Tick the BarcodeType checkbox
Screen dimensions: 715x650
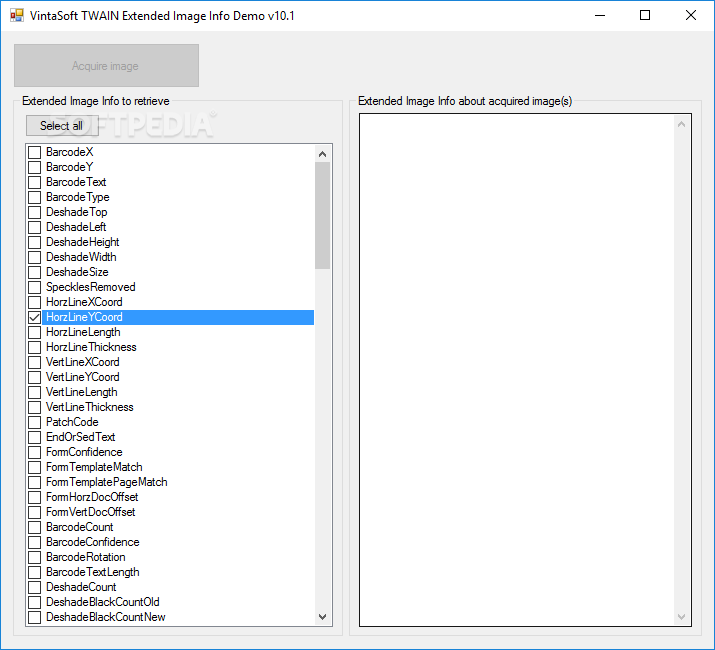point(35,197)
